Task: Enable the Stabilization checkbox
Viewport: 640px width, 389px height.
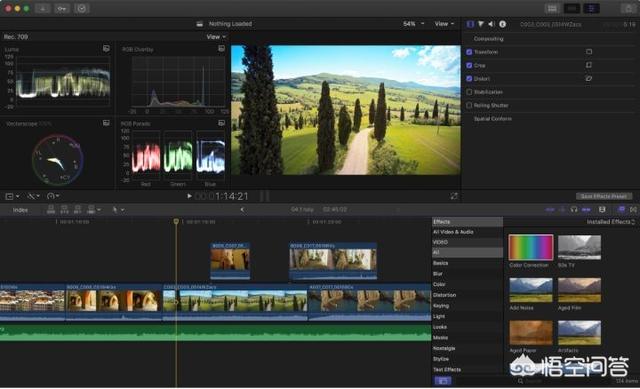Action: tap(469, 92)
